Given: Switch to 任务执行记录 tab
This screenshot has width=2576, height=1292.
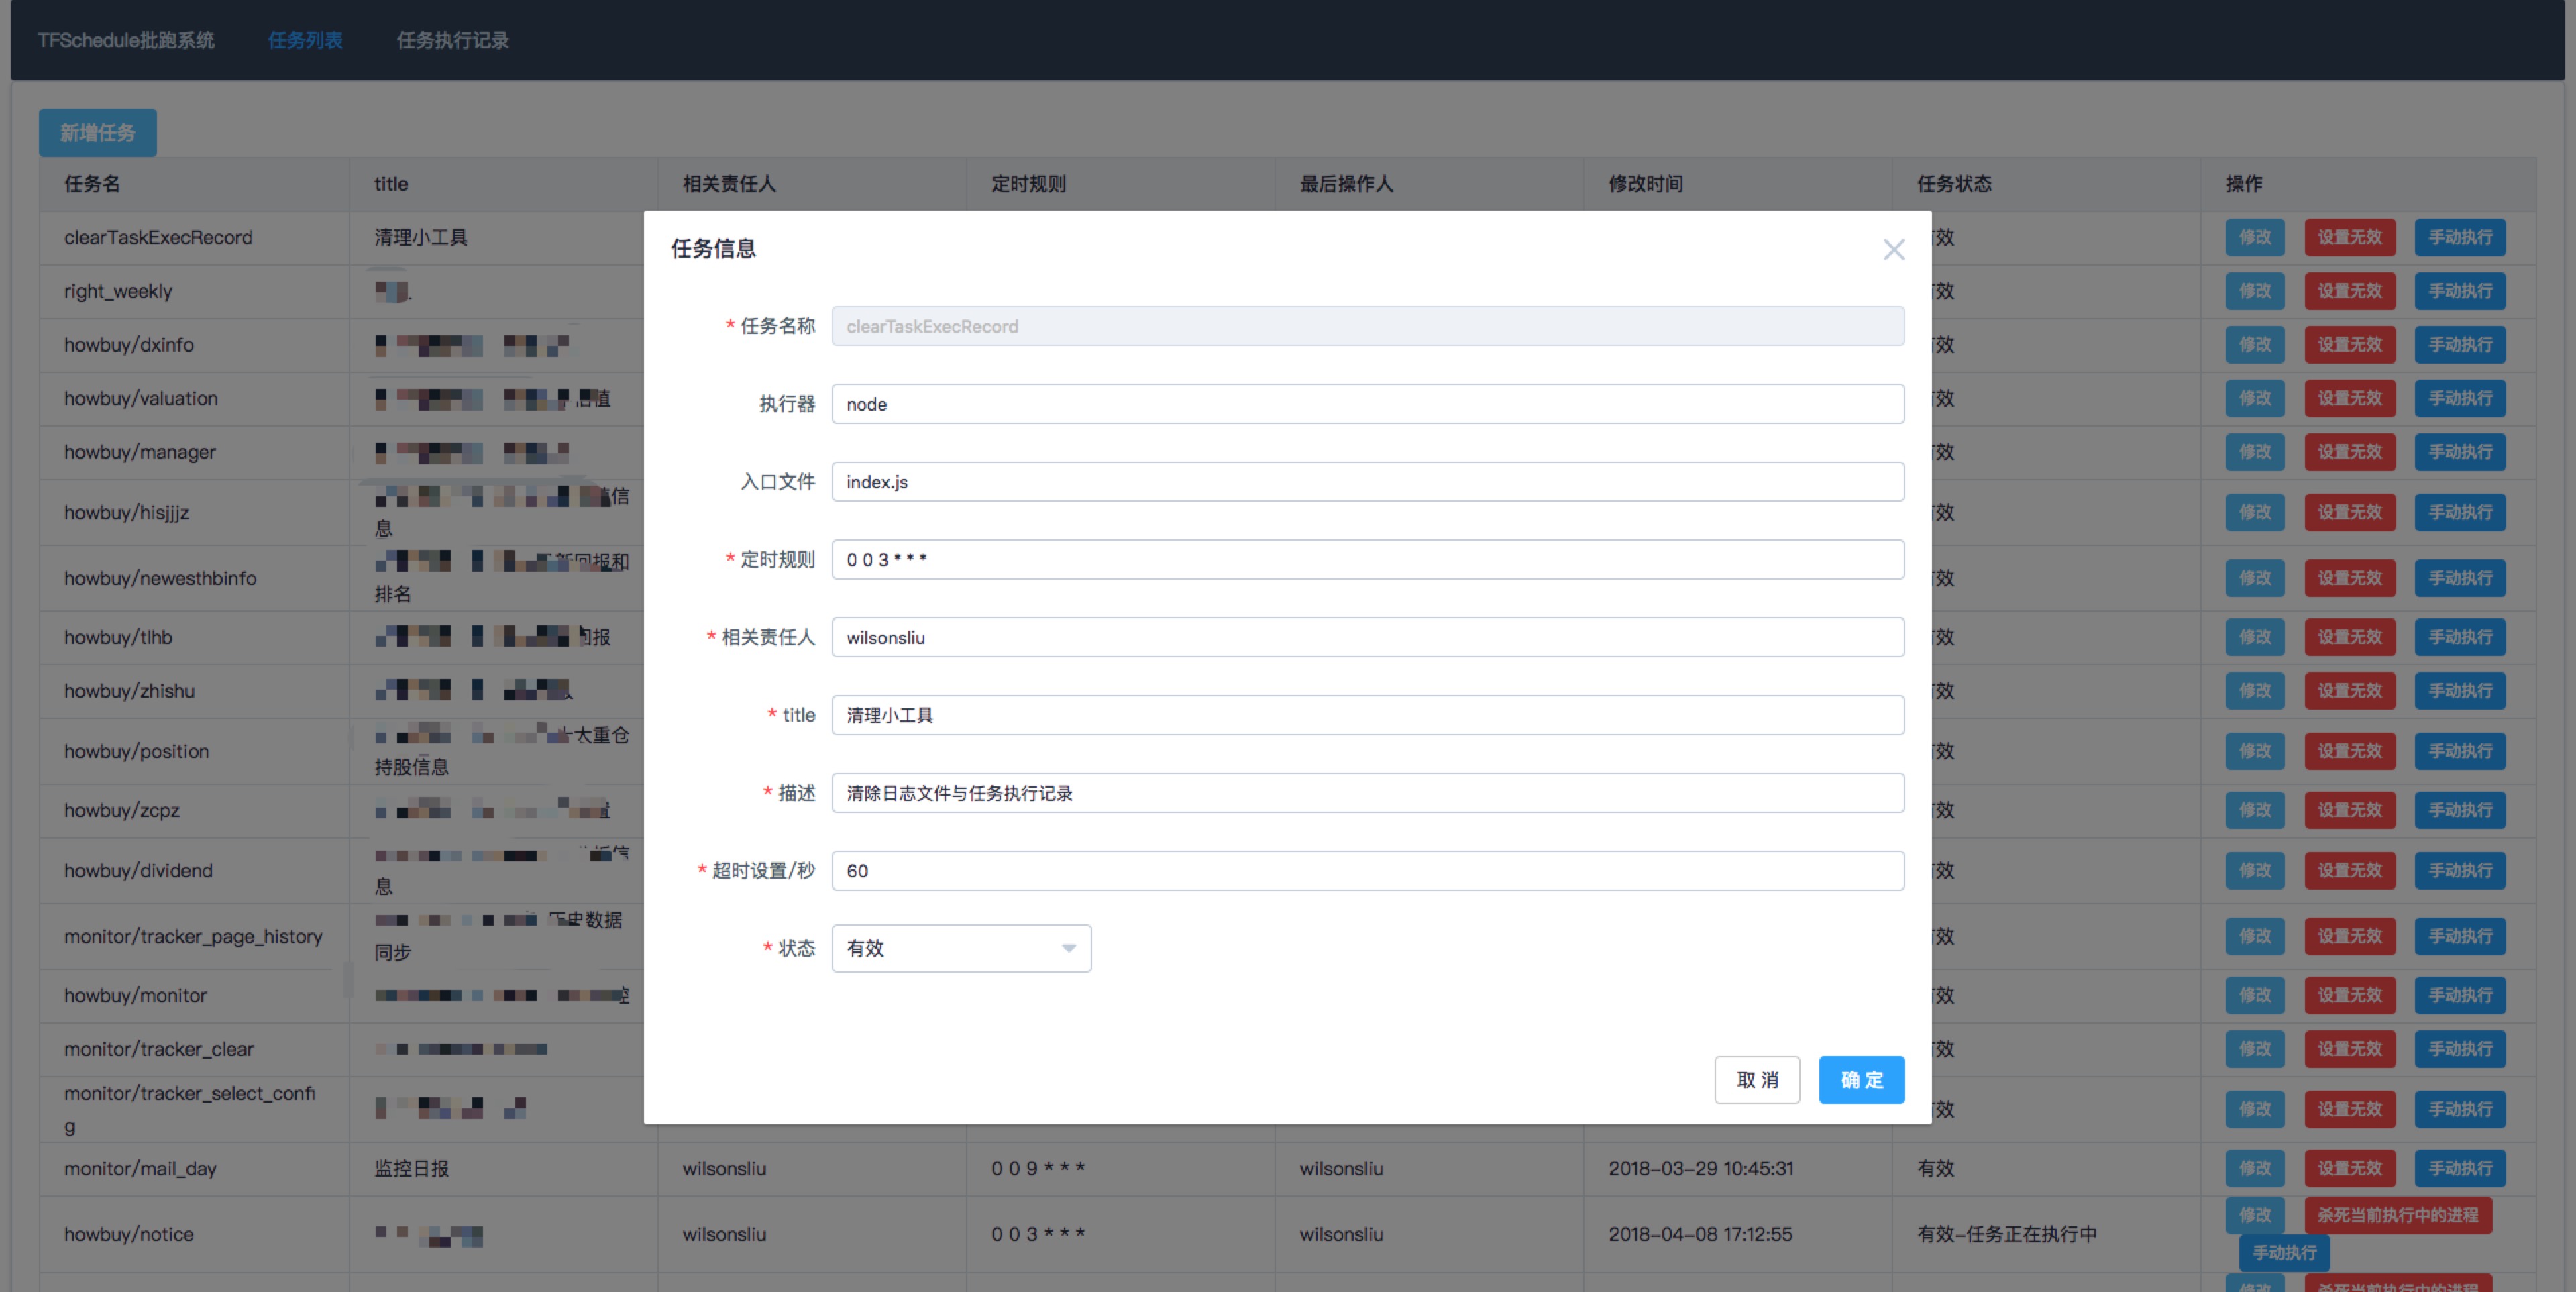Looking at the screenshot, I should pos(452,40).
